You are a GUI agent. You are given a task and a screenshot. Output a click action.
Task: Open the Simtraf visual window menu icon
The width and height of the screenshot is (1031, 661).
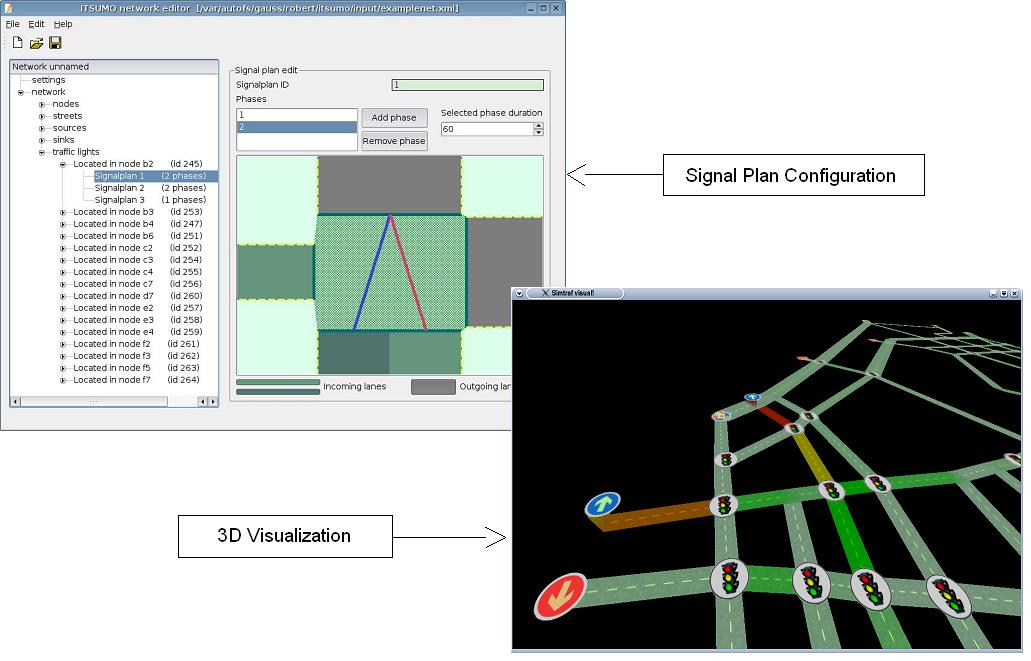520,293
